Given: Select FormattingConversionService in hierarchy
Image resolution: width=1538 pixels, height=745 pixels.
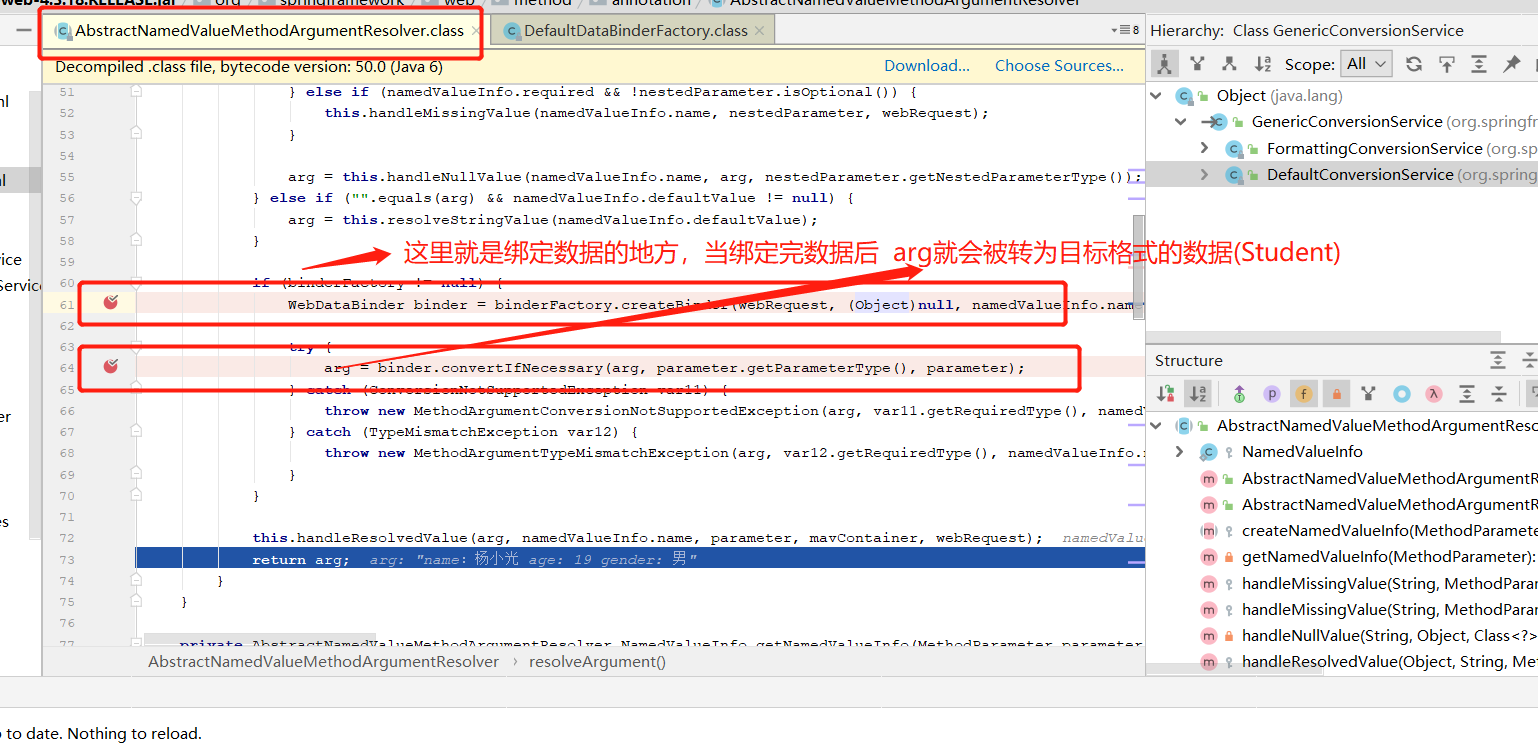Looking at the screenshot, I should point(1375,148).
